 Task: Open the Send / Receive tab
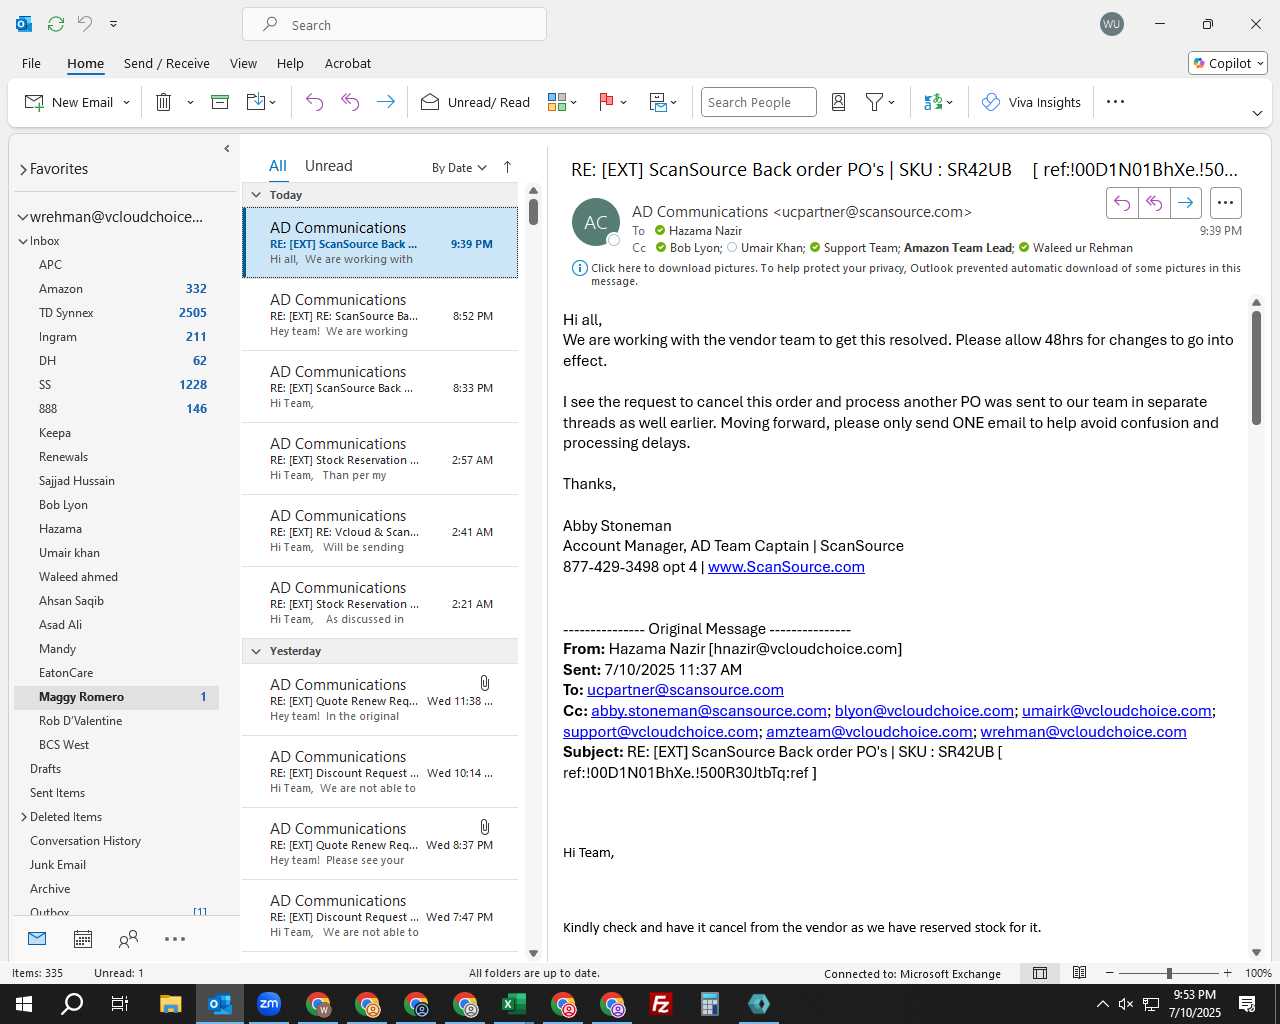167,63
